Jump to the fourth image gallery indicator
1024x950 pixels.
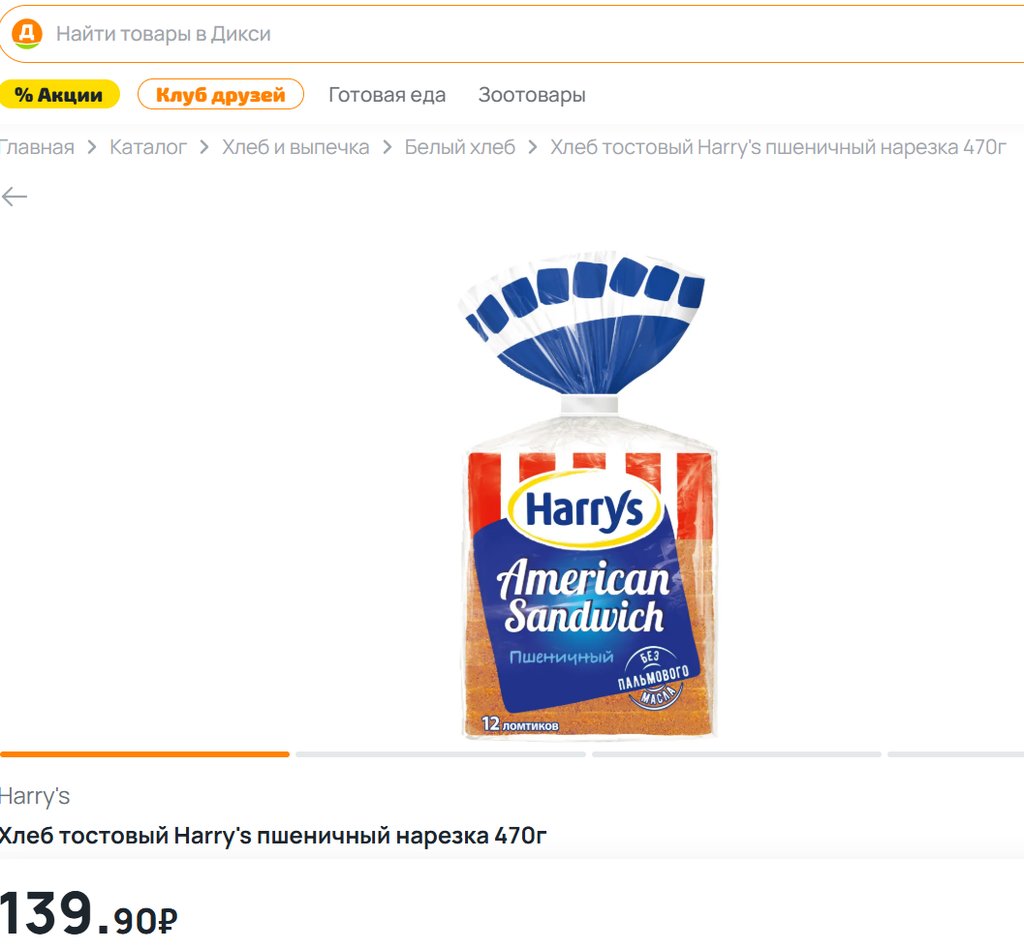[955, 754]
